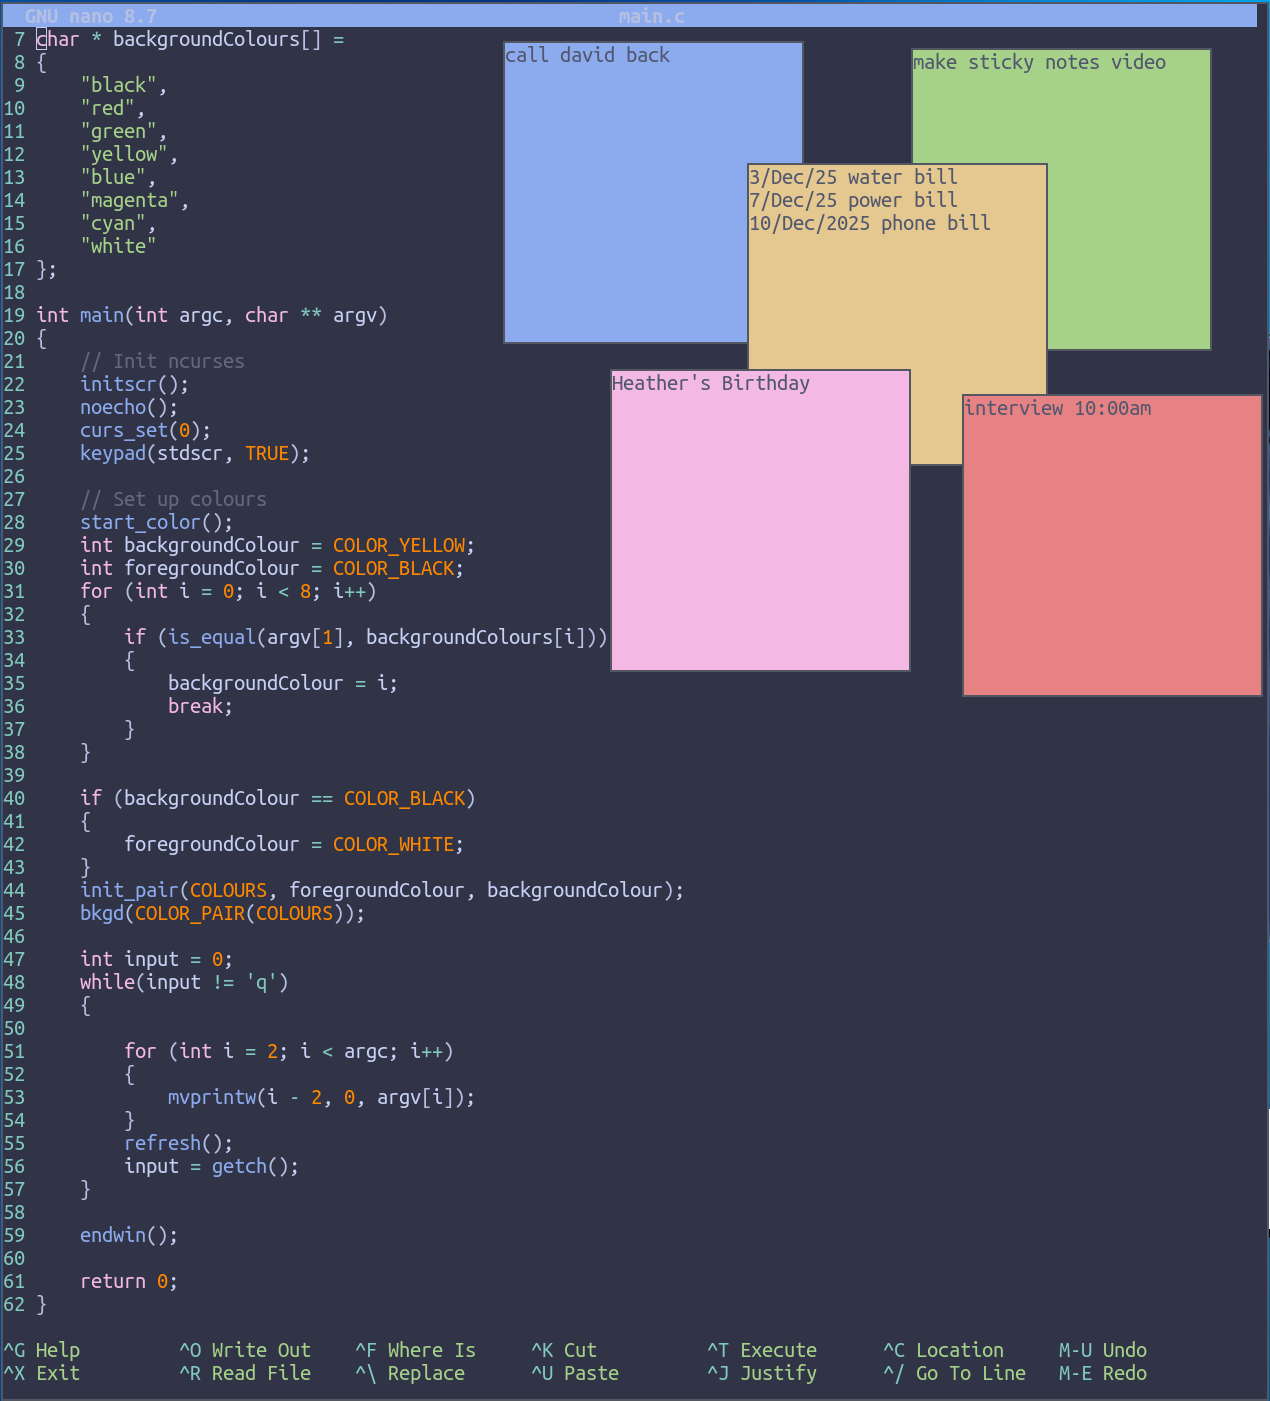Click the 'refresh();' line
This screenshot has height=1401, width=1270.
[179, 1143]
